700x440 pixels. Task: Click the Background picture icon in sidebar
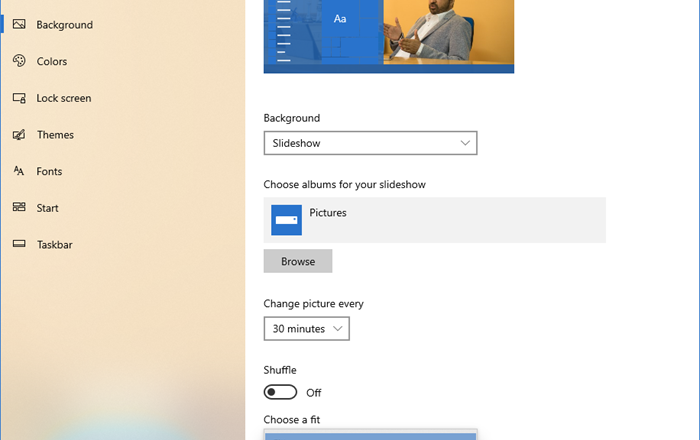coord(19,24)
